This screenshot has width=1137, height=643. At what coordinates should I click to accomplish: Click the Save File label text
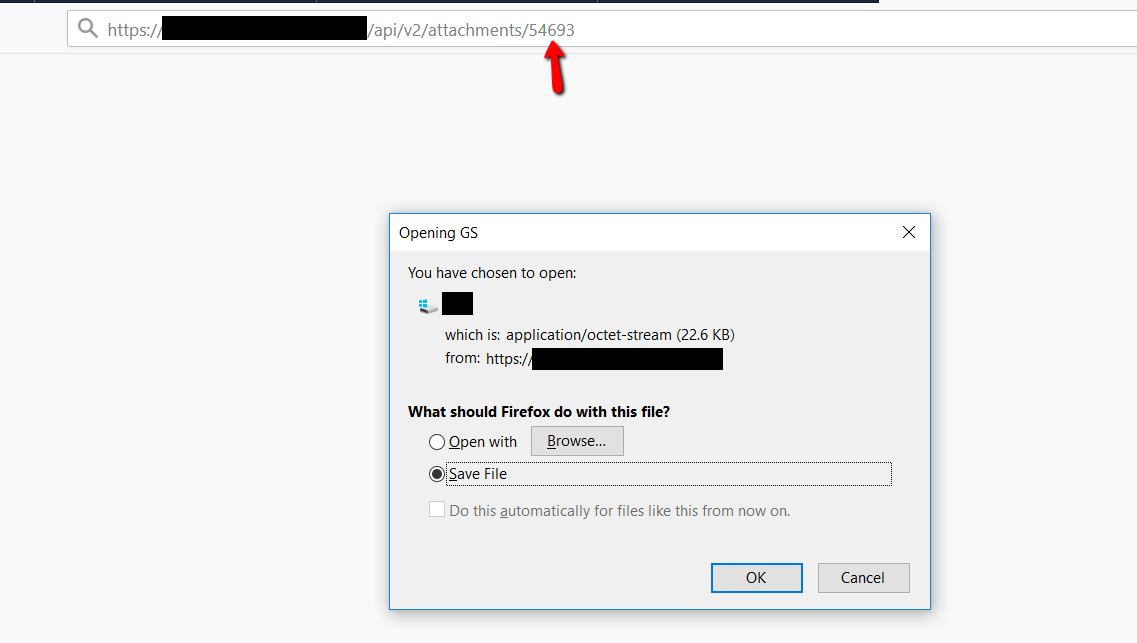coord(478,474)
